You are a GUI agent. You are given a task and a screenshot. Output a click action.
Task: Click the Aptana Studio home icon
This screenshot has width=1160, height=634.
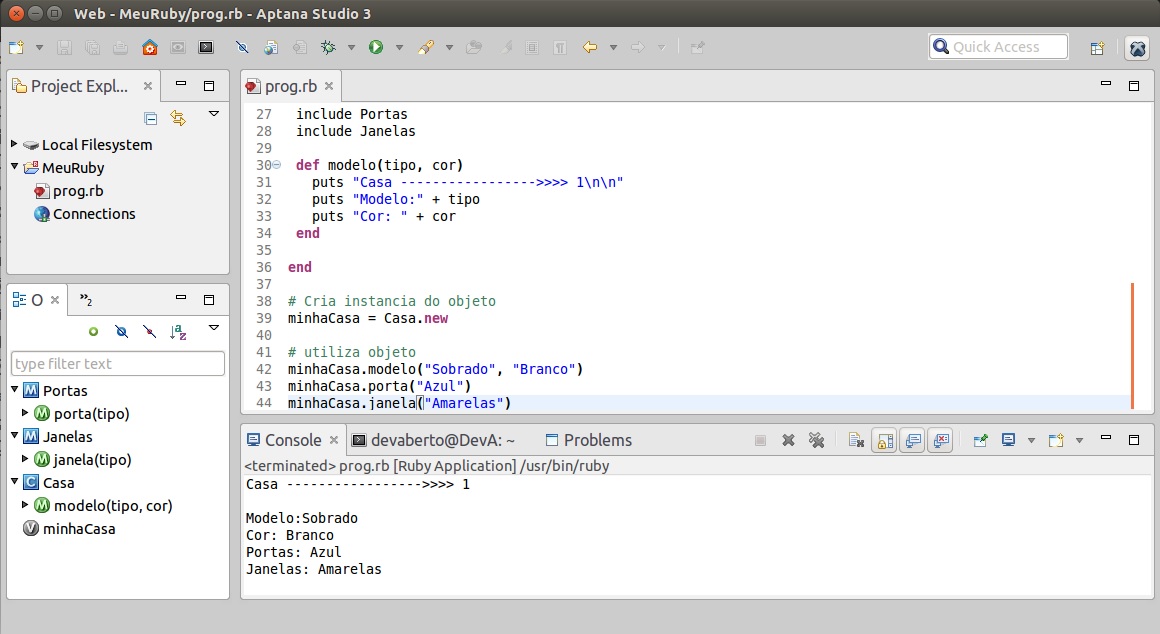149,47
